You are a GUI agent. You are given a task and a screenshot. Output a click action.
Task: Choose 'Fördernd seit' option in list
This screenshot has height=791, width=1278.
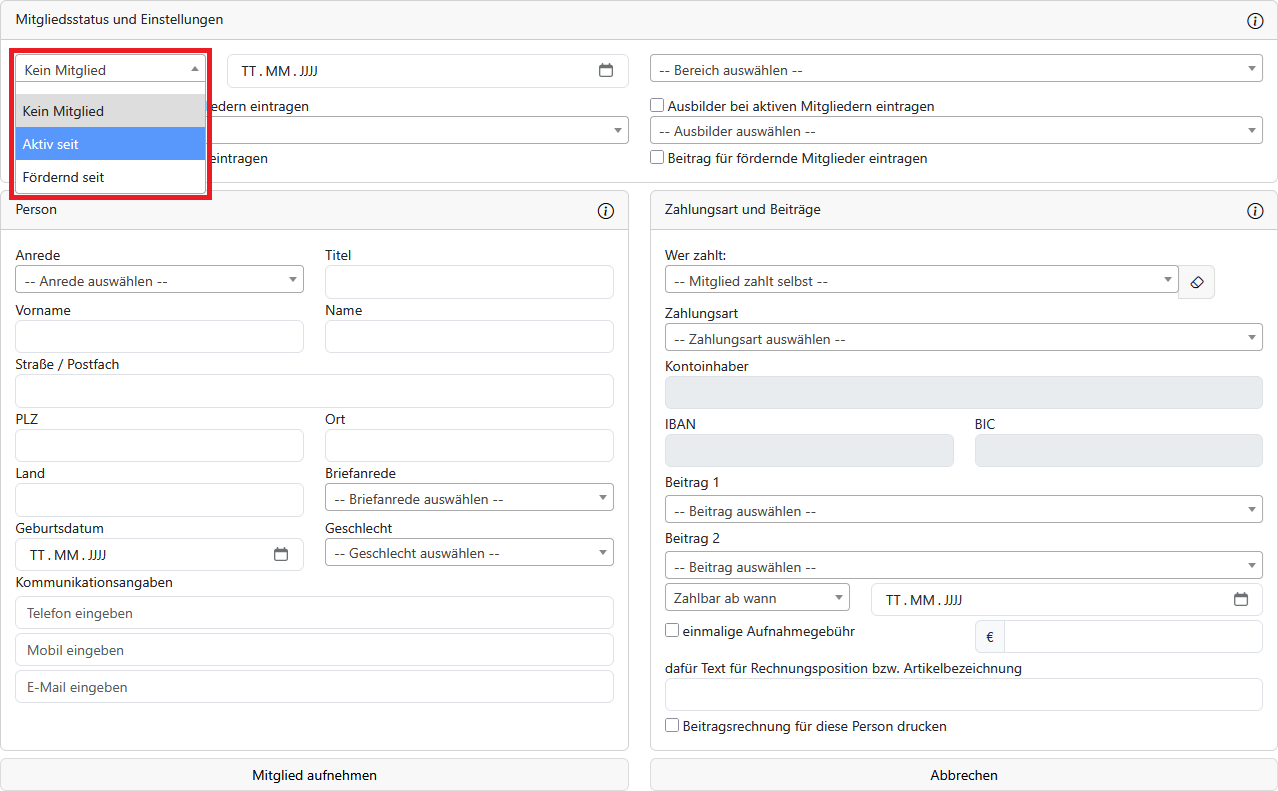tap(110, 177)
